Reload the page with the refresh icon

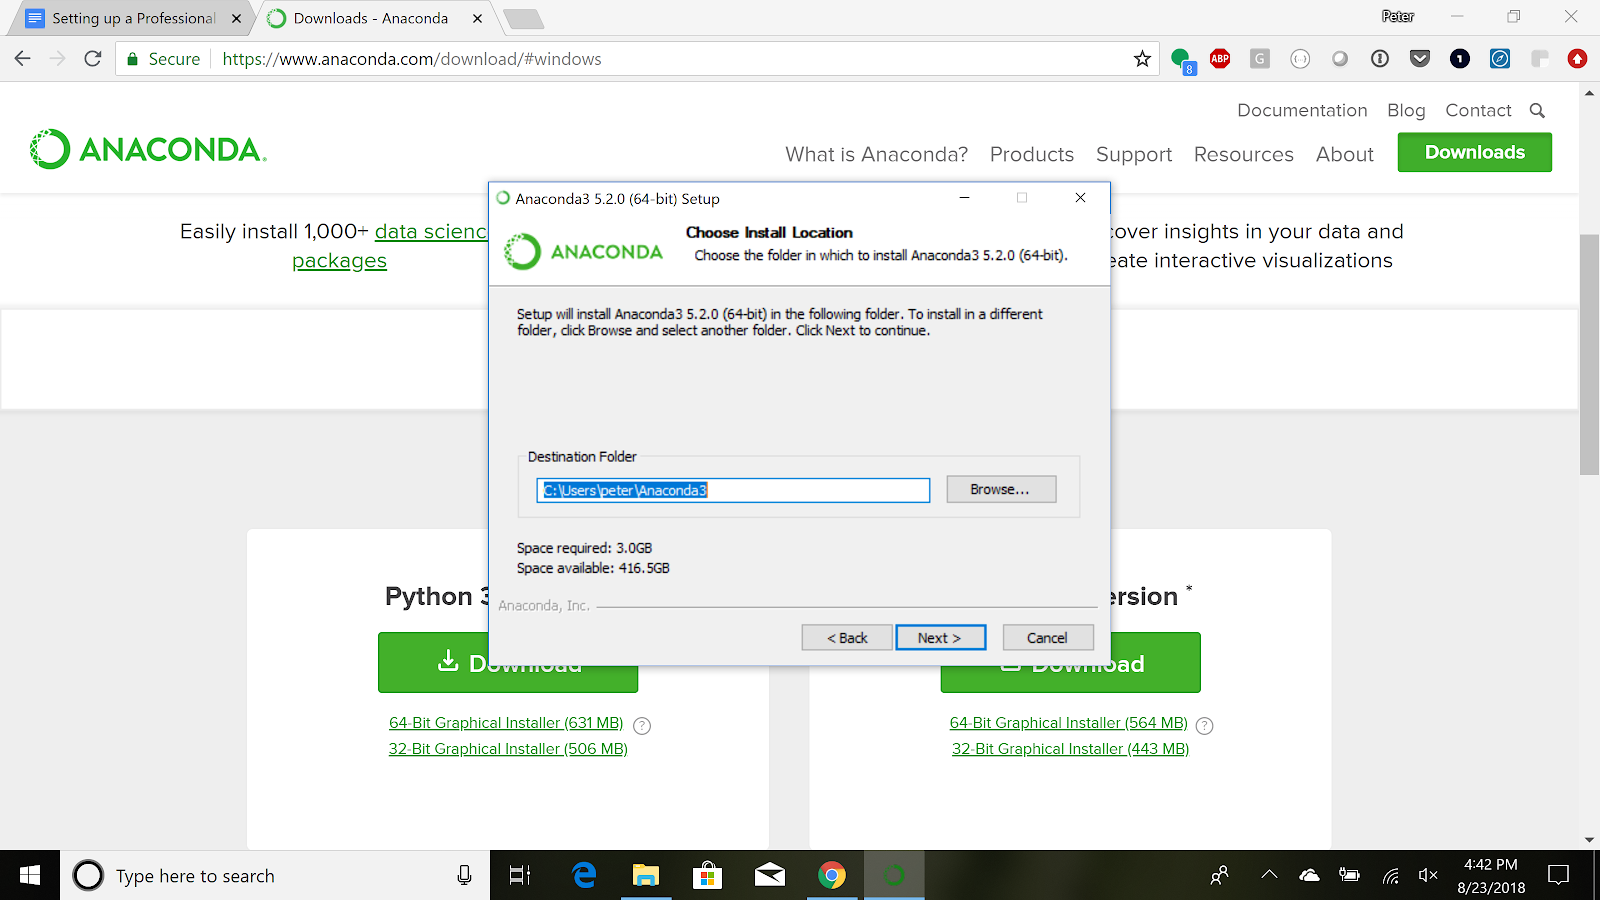point(93,59)
